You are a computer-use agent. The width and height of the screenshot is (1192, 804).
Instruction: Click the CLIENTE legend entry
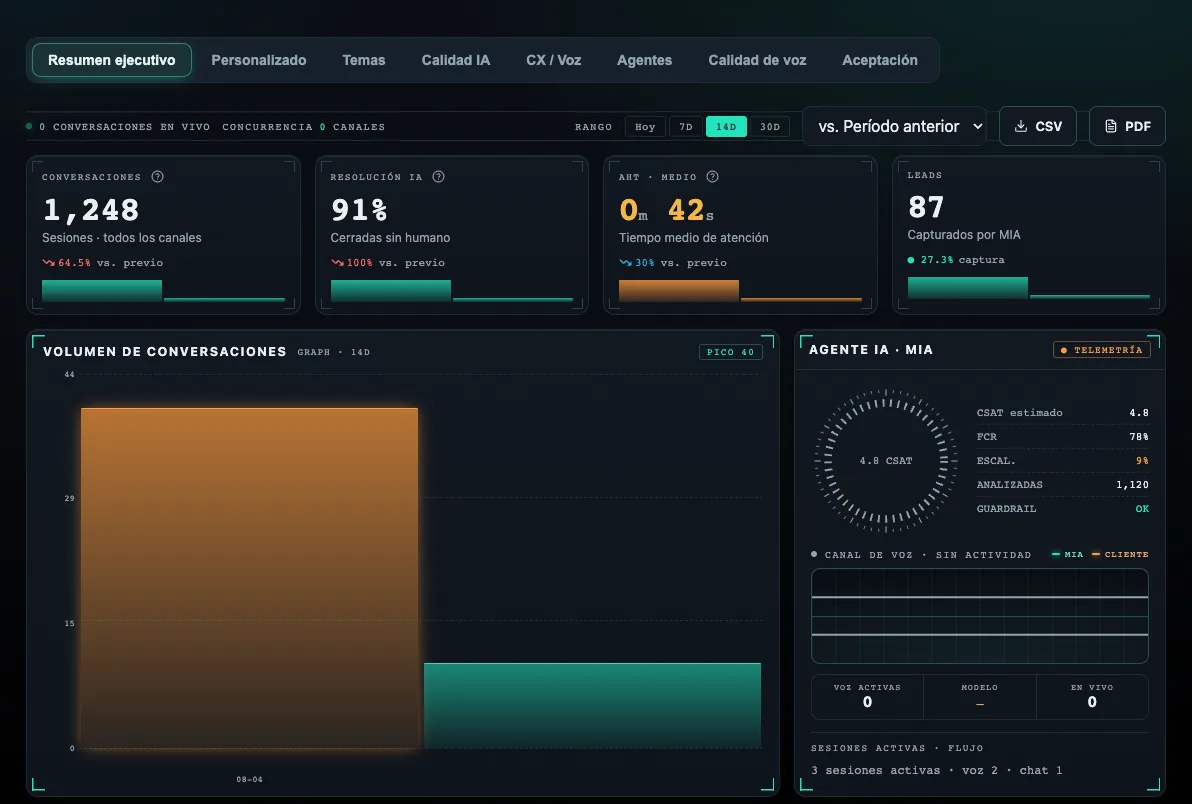(x=1120, y=555)
